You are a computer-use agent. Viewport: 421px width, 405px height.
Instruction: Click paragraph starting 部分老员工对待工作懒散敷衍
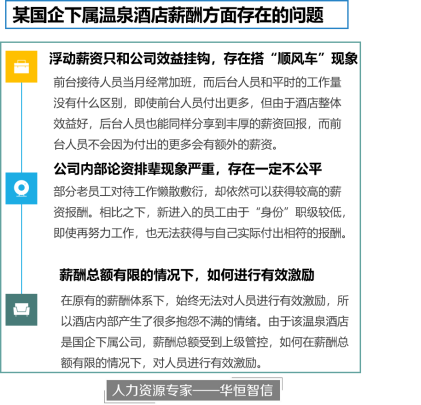click(x=200, y=212)
